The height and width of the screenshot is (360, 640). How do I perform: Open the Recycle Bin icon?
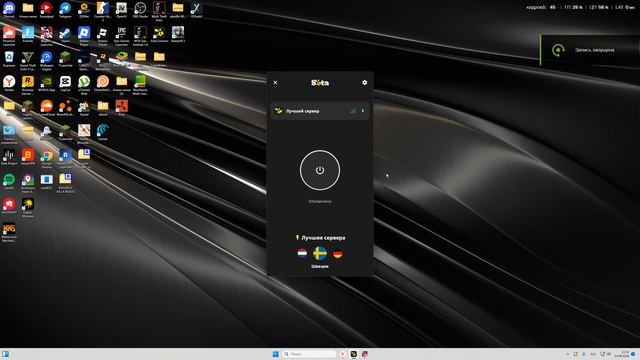tap(9, 59)
